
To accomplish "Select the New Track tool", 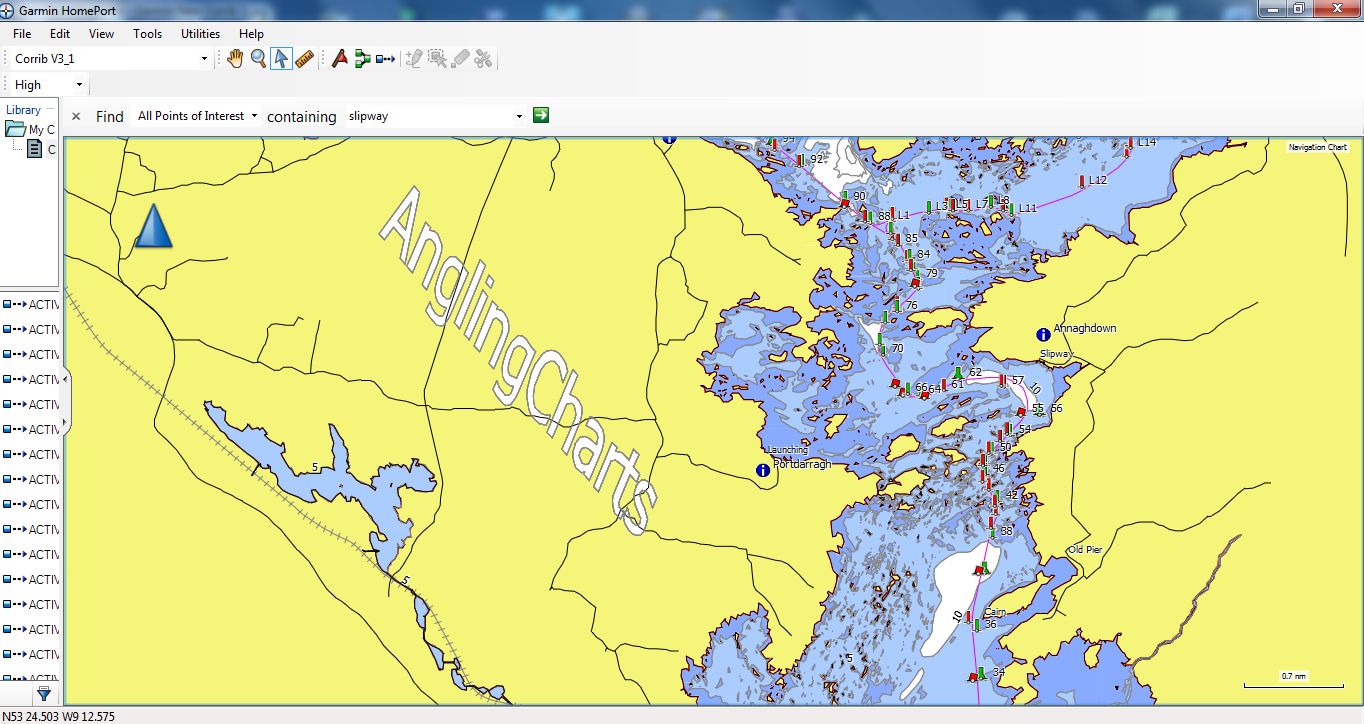I will [x=386, y=59].
